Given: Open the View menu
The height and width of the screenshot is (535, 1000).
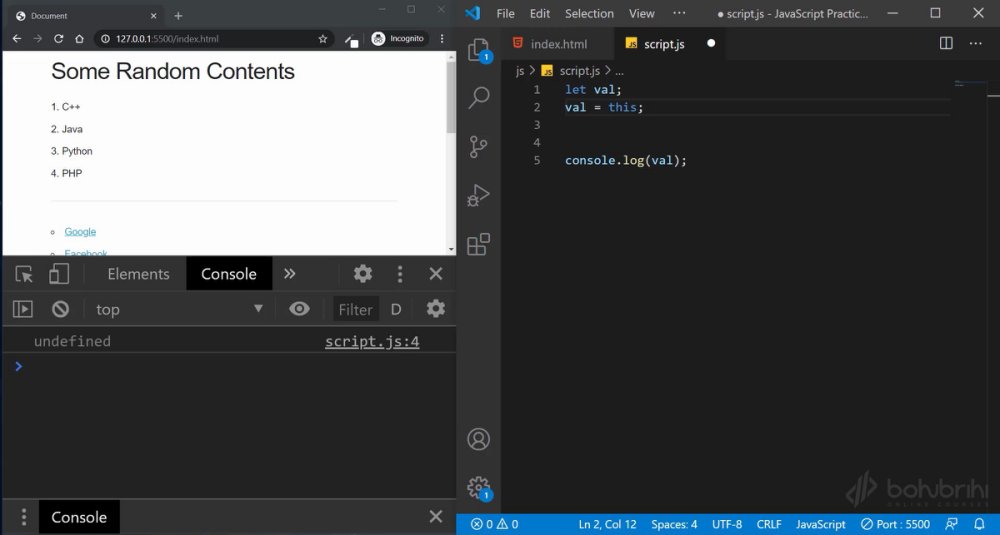Looking at the screenshot, I should [x=642, y=13].
